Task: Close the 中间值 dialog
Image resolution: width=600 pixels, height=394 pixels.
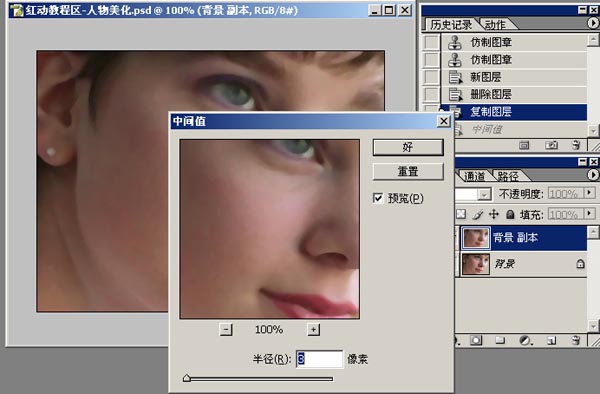Action: [x=443, y=121]
